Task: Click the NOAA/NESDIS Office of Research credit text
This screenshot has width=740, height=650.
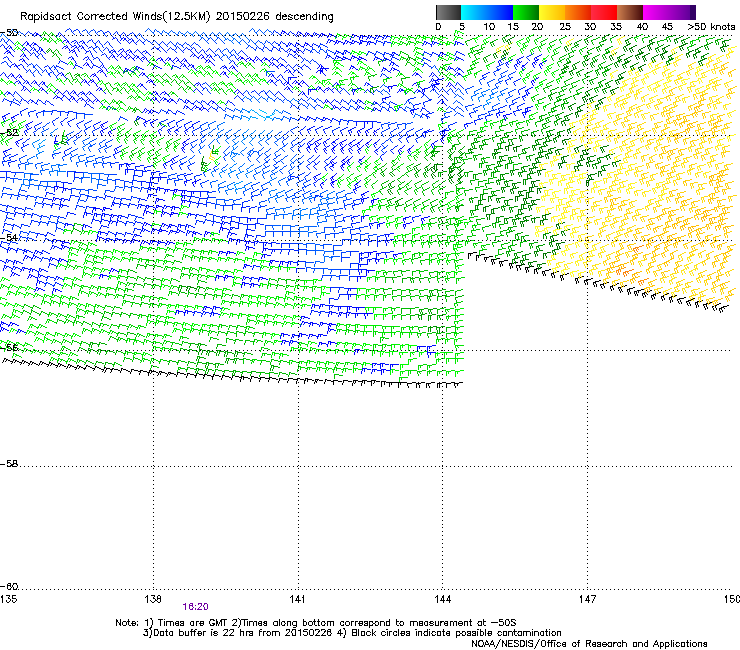Action: [x=589, y=644]
